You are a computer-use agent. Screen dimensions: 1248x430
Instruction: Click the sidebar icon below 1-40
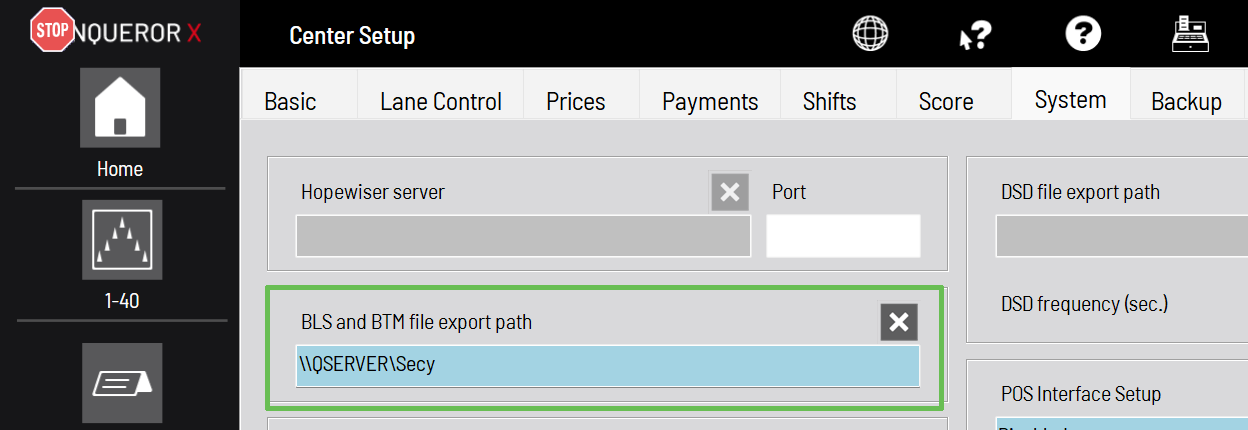(x=121, y=383)
